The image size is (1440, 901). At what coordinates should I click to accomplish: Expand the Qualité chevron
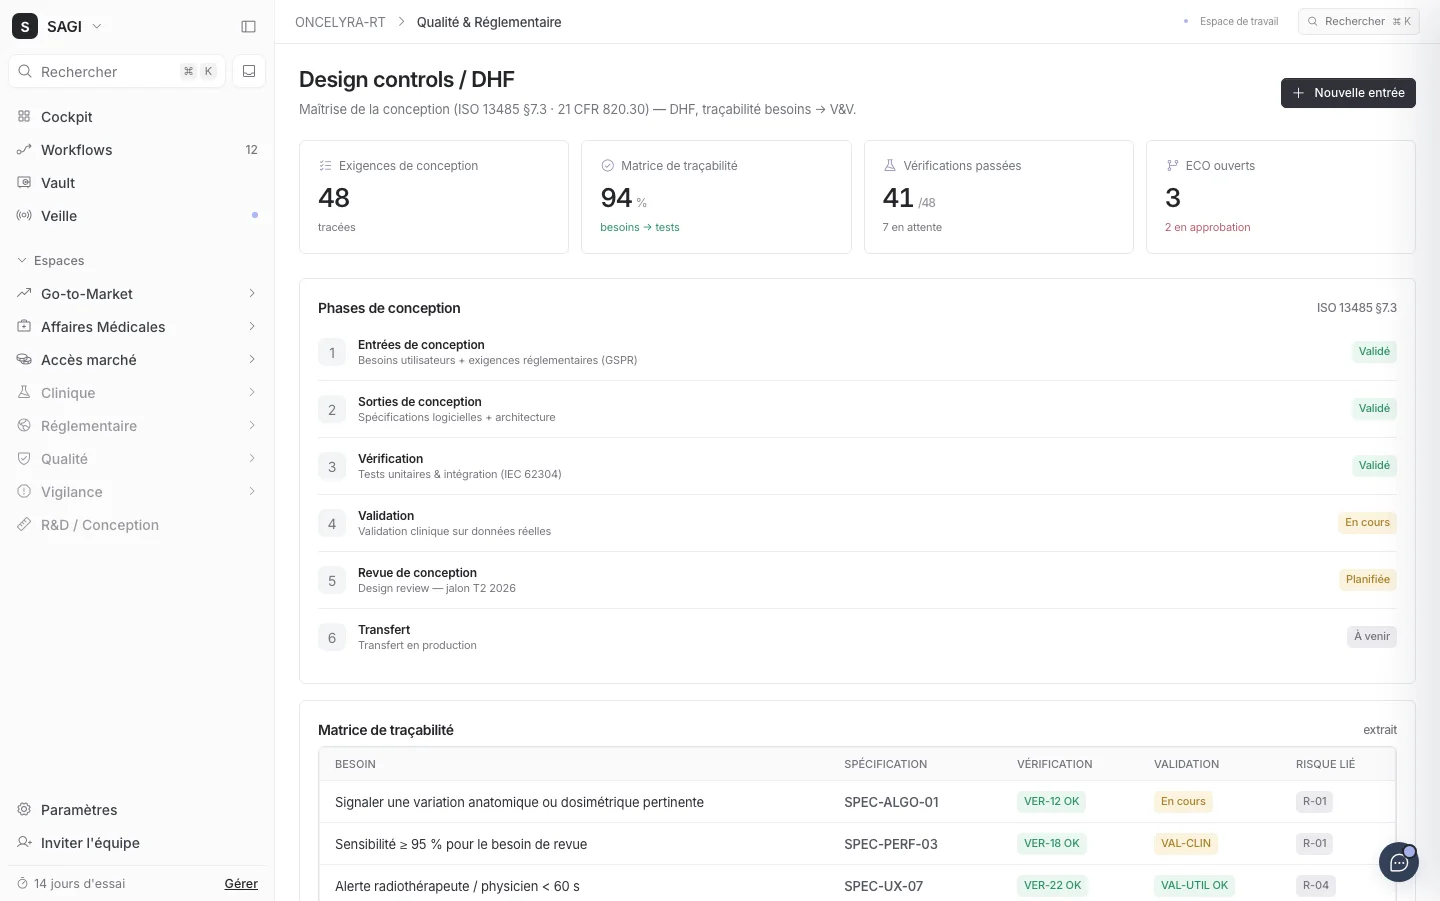click(252, 458)
